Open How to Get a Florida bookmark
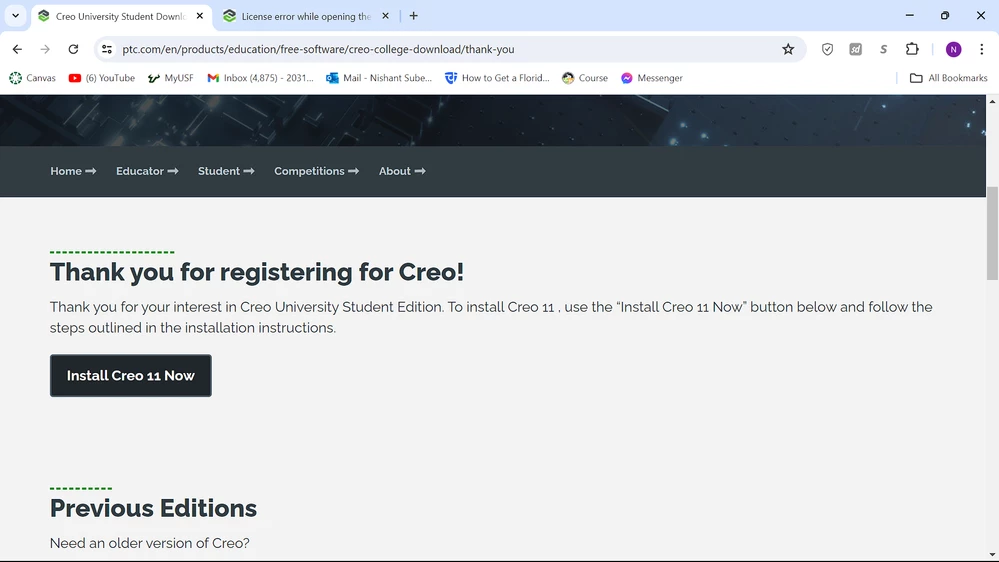The image size is (999, 562). [x=497, y=78]
